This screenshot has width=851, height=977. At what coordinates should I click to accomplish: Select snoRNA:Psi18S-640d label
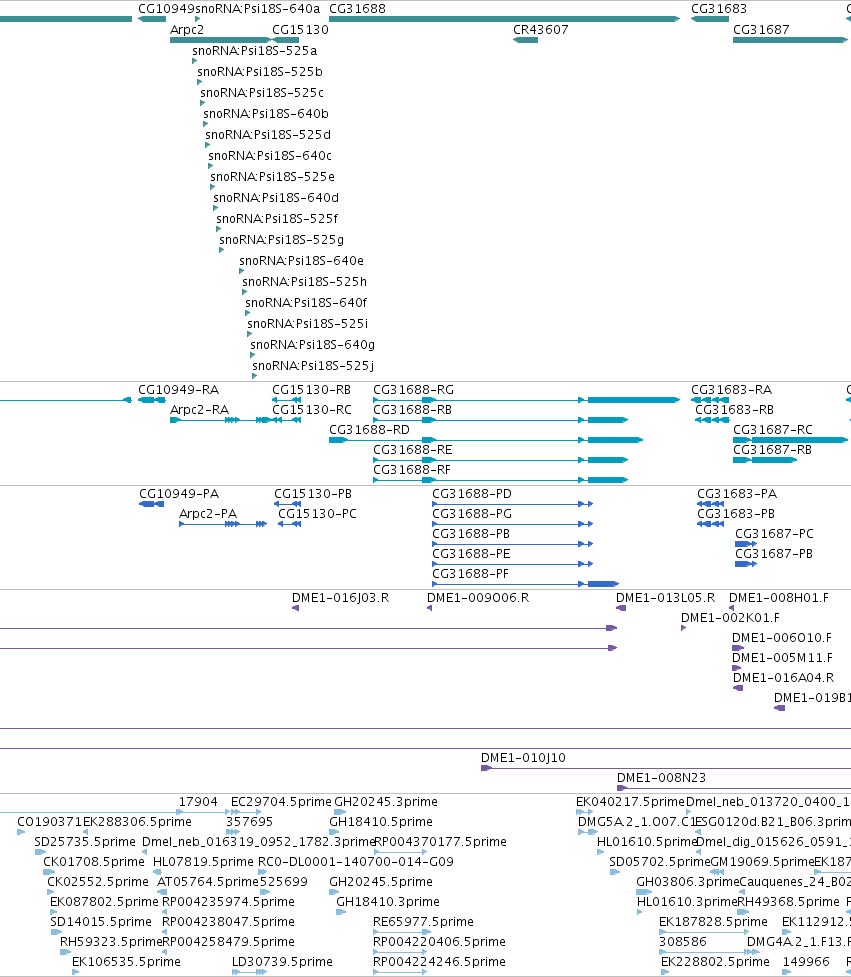[276, 198]
